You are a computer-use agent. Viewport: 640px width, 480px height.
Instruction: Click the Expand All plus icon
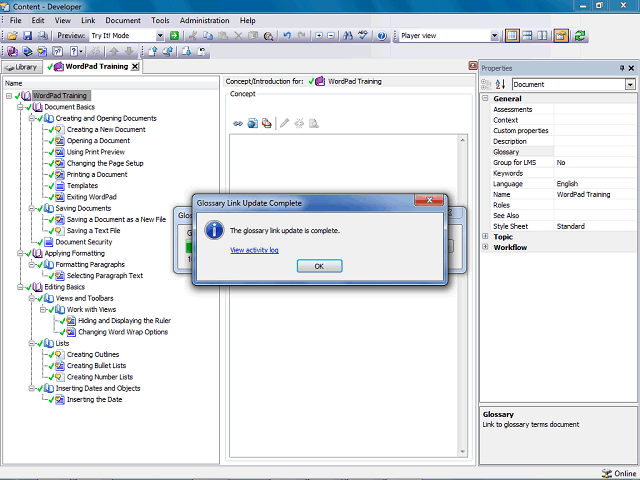click(319, 36)
